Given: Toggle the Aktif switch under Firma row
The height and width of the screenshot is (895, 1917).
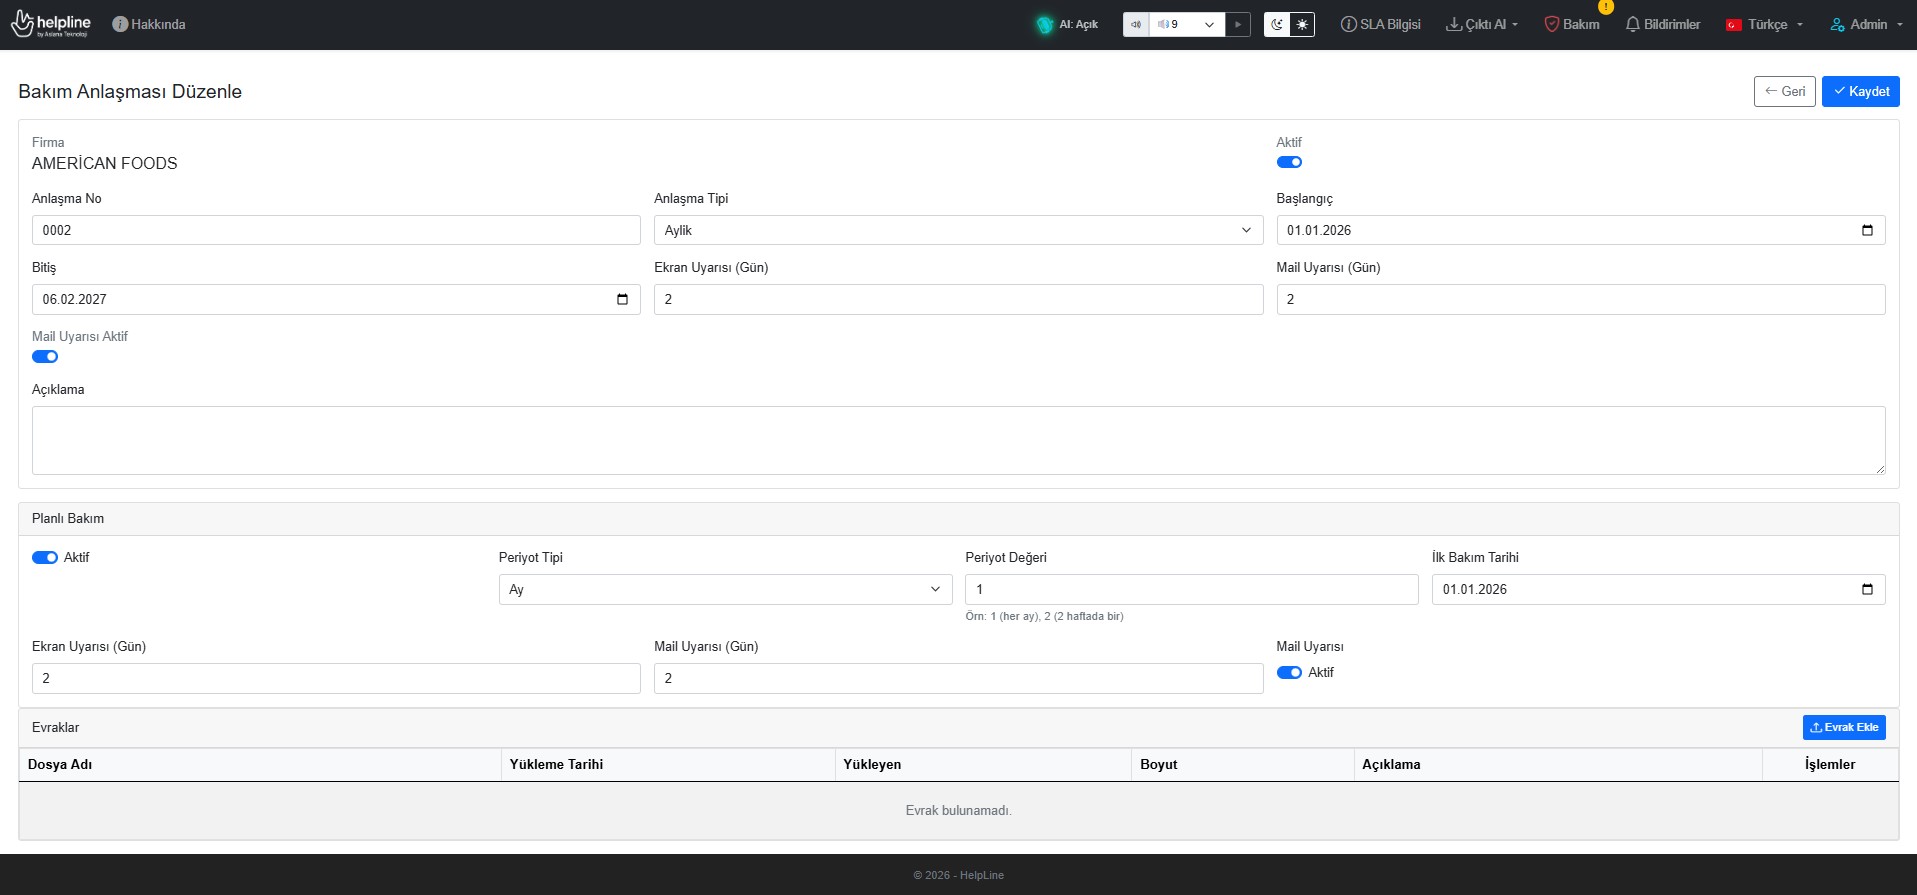Looking at the screenshot, I should 1289,162.
